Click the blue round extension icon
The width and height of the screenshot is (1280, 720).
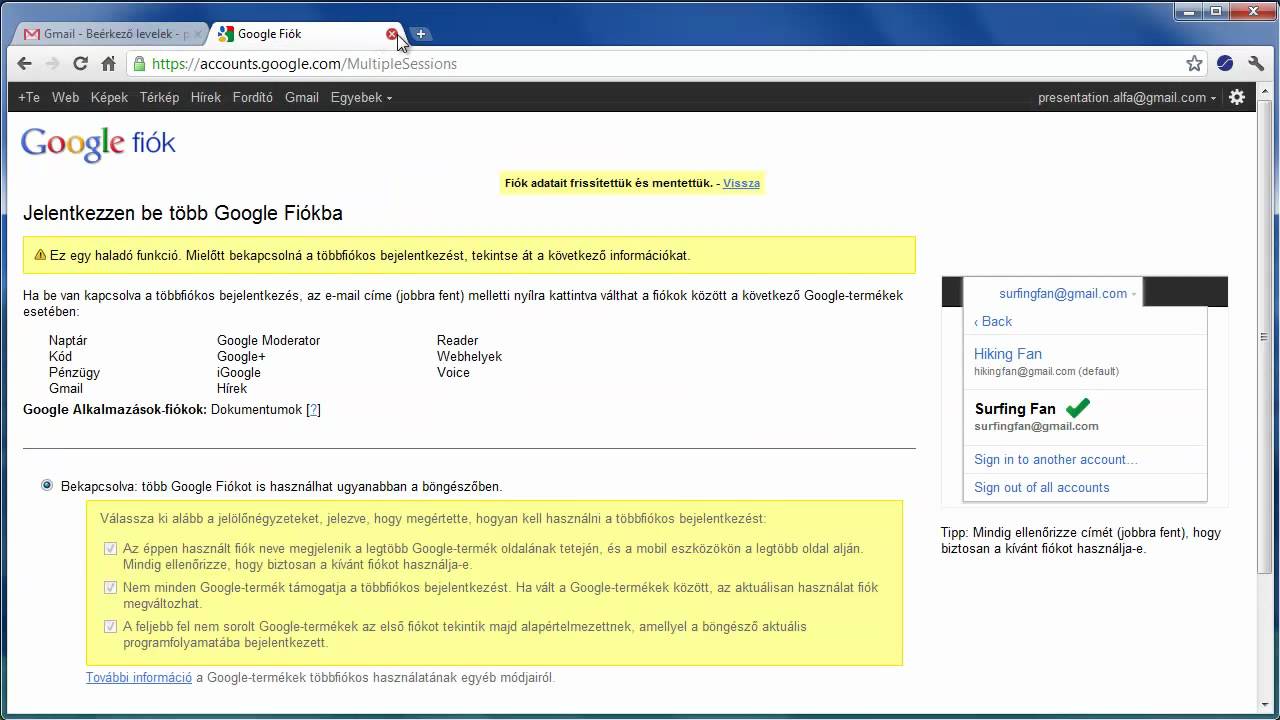(x=1225, y=64)
